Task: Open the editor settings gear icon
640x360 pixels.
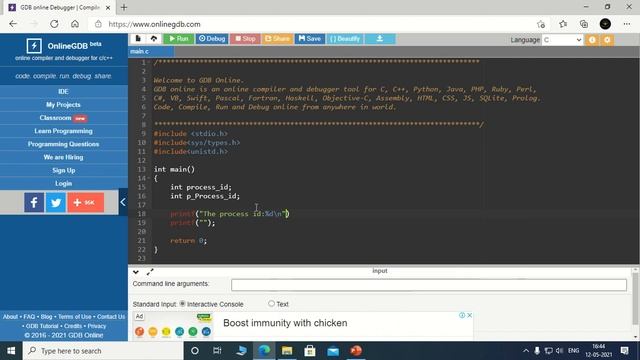Action: tap(607, 40)
